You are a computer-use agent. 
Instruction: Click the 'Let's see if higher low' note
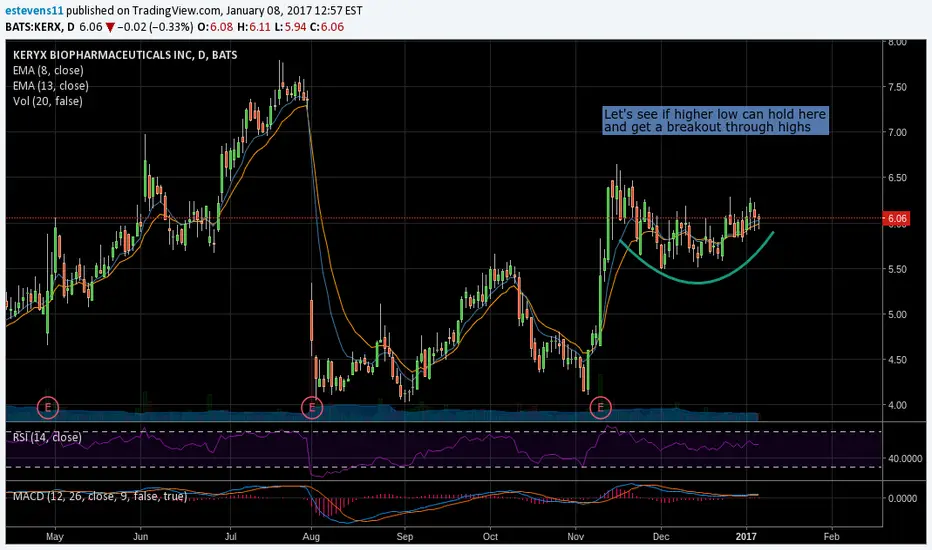coord(715,121)
